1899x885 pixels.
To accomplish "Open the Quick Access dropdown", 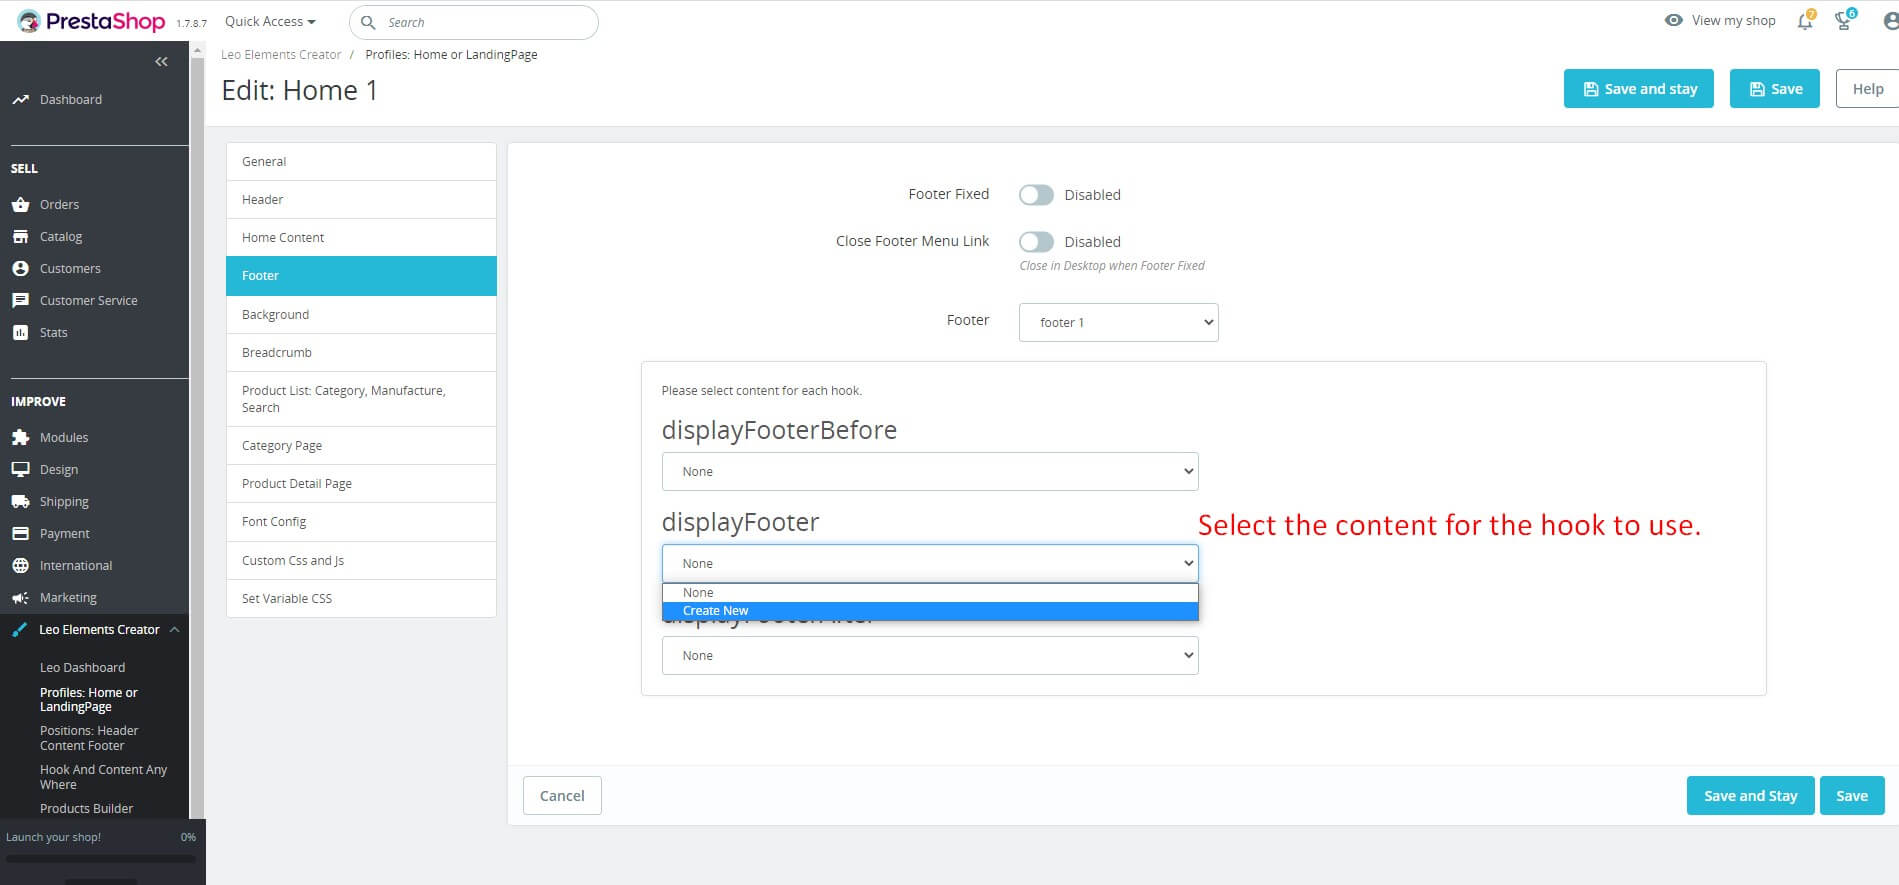I will pos(270,21).
